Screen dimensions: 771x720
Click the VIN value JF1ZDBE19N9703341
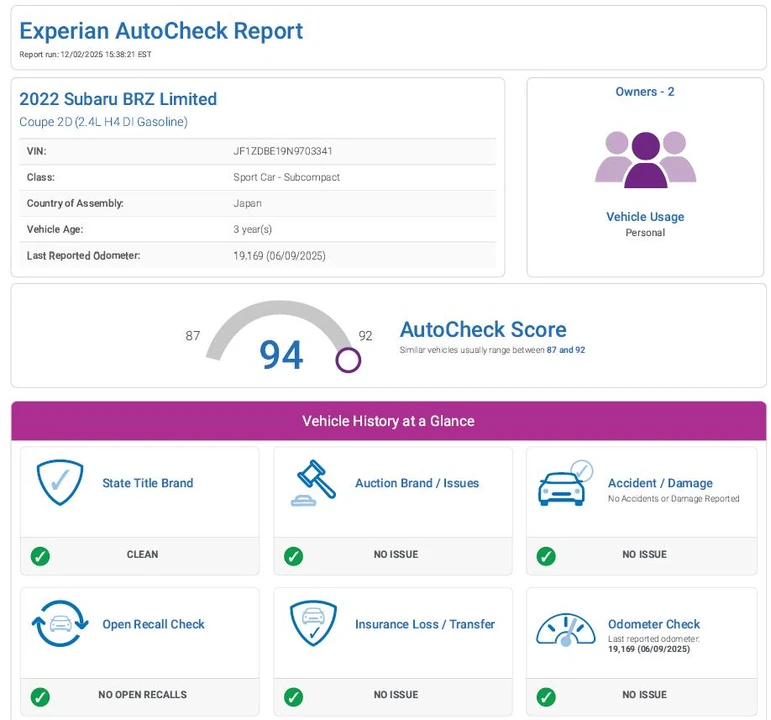283,151
